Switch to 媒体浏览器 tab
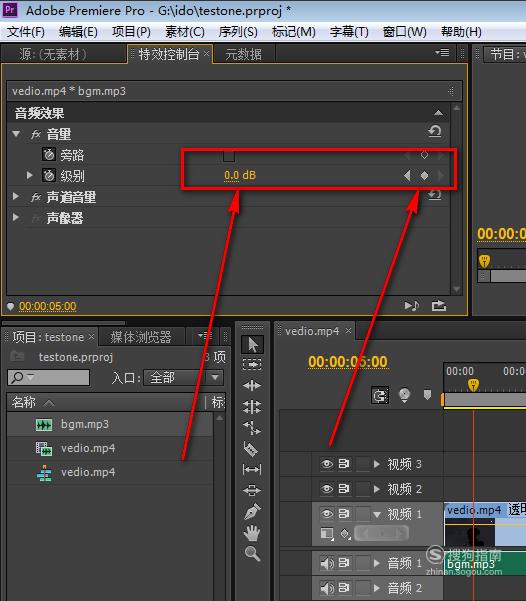The image size is (526, 601). [141, 337]
